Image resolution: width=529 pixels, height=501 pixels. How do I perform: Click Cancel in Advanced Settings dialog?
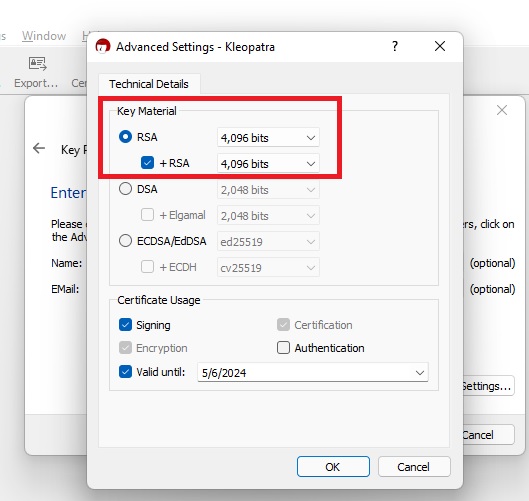click(x=414, y=467)
